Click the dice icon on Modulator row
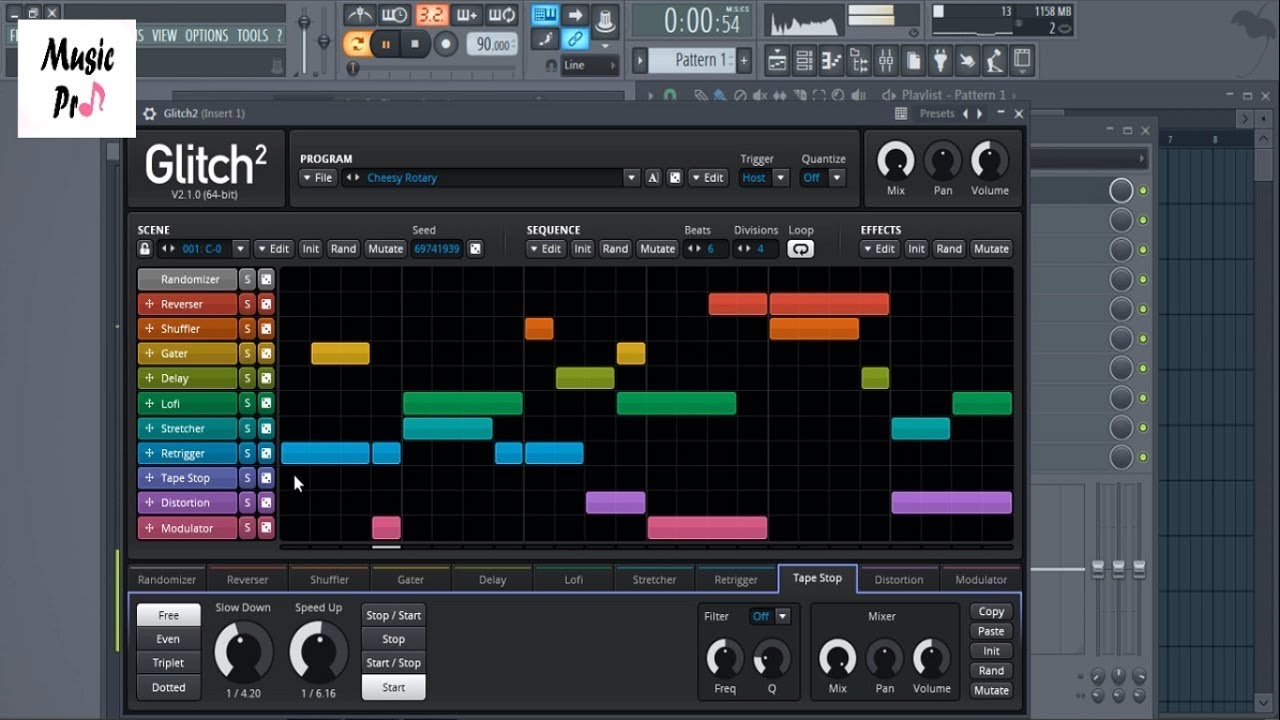This screenshot has height=720, width=1280. pyautogui.click(x=266, y=528)
